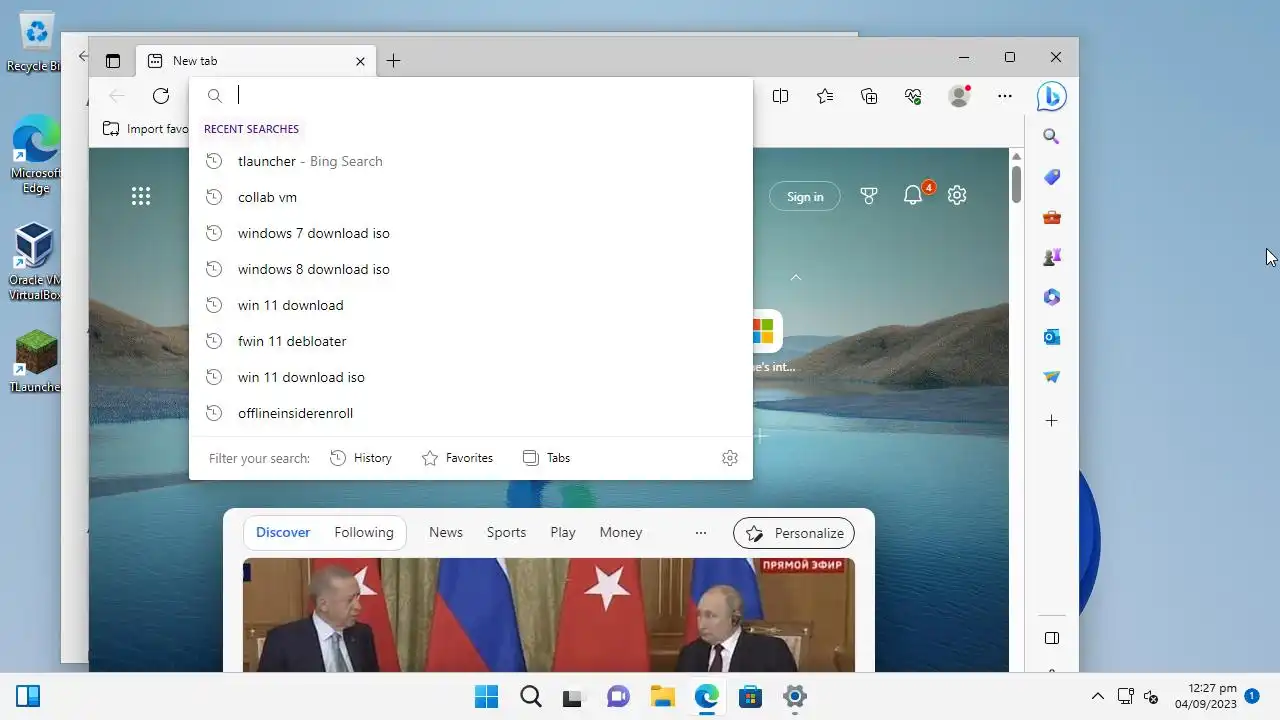Open taskbar Search icon
The height and width of the screenshot is (720, 1280).
coord(530,697)
